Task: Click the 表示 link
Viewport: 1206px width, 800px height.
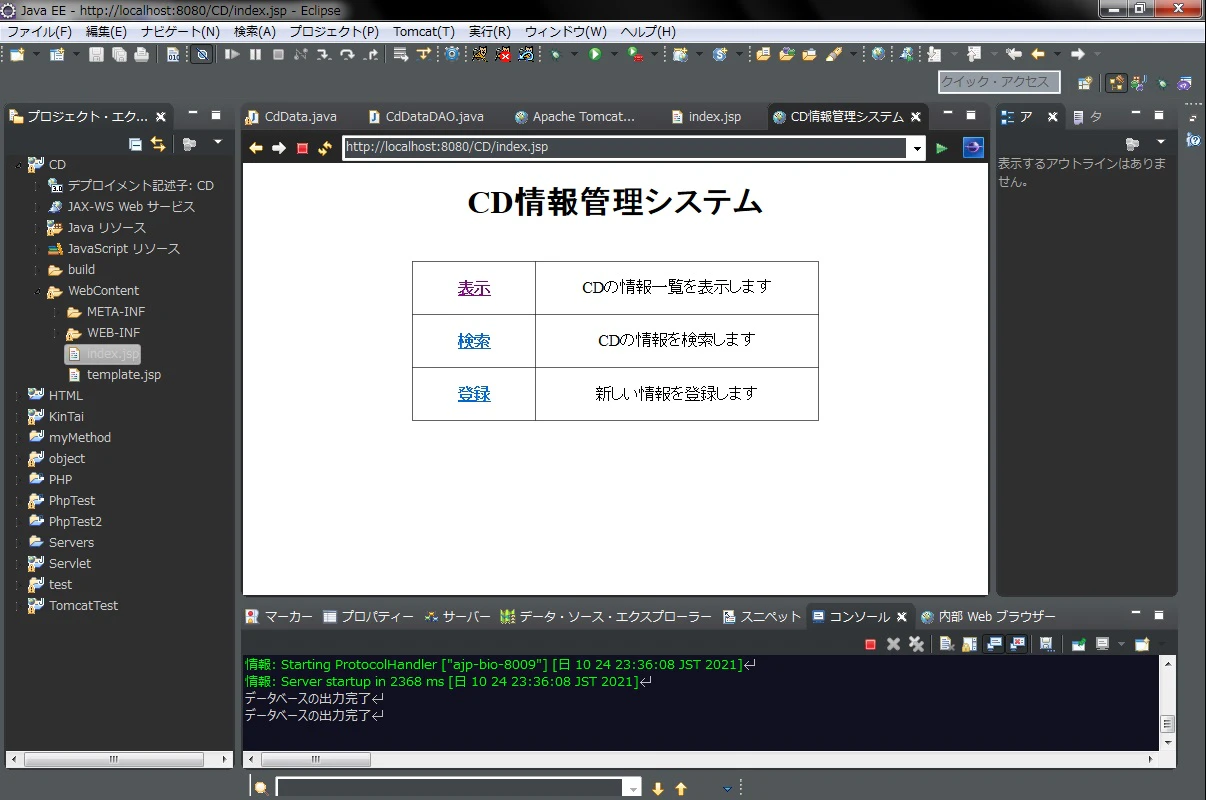Action: [x=474, y=288]
